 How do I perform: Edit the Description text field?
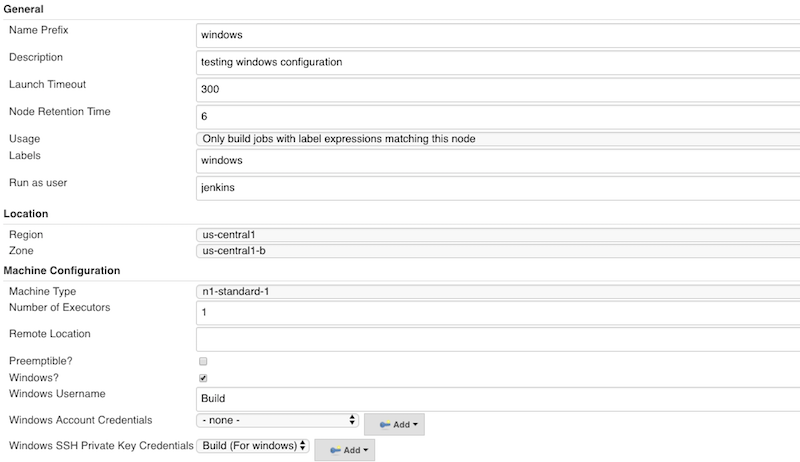click(x=497, y=62)
